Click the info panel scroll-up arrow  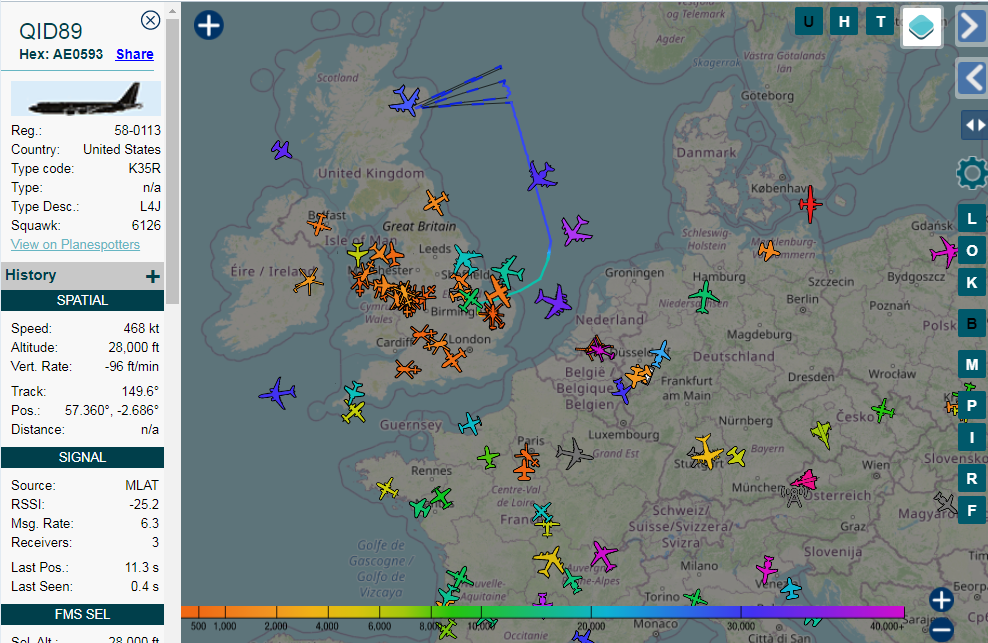coord(173,11)
